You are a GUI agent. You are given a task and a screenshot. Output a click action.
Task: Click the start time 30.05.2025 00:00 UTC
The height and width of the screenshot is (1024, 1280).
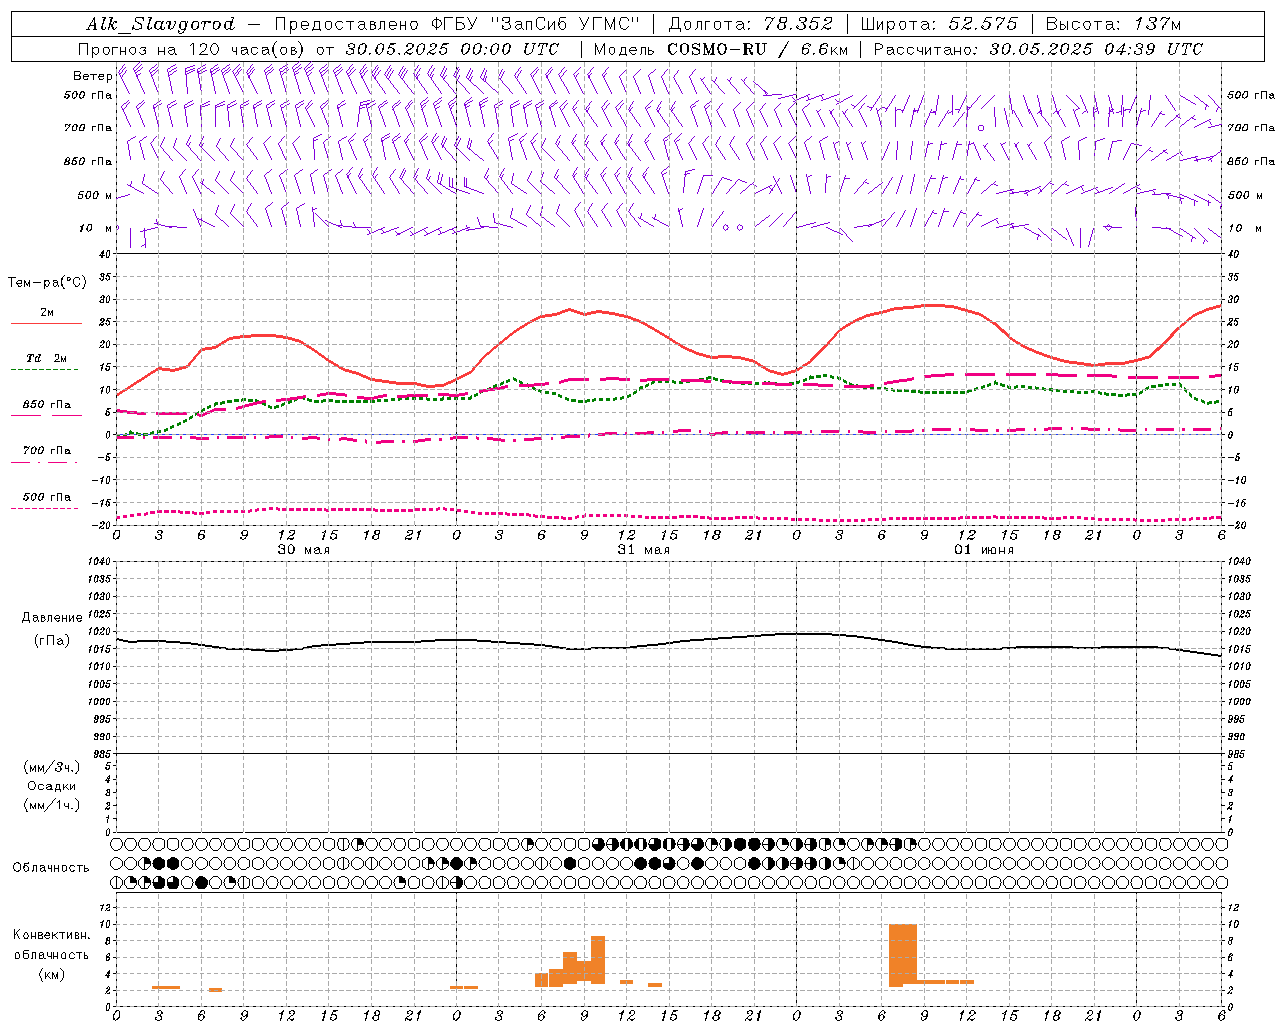point(452,49)
